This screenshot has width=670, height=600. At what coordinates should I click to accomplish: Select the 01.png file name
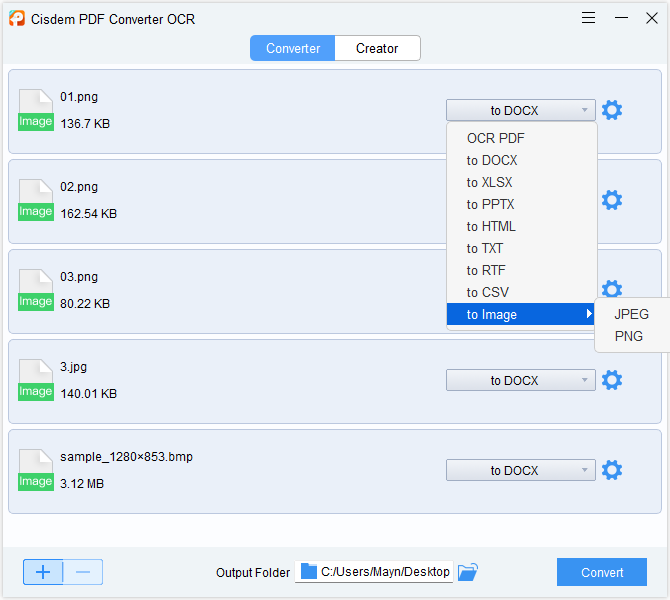click(x=79, y=97)
